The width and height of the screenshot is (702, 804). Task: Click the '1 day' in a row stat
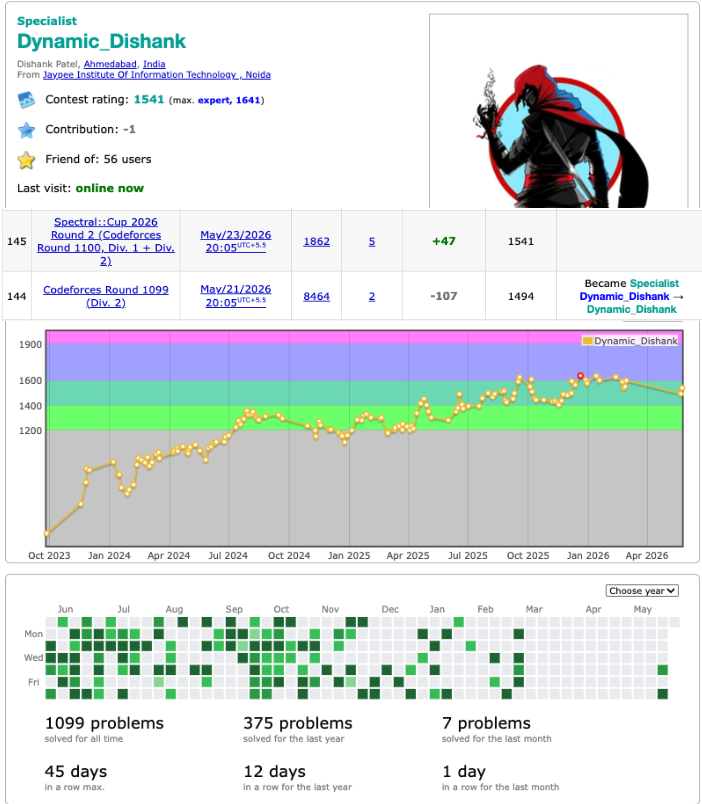[464, 772]
